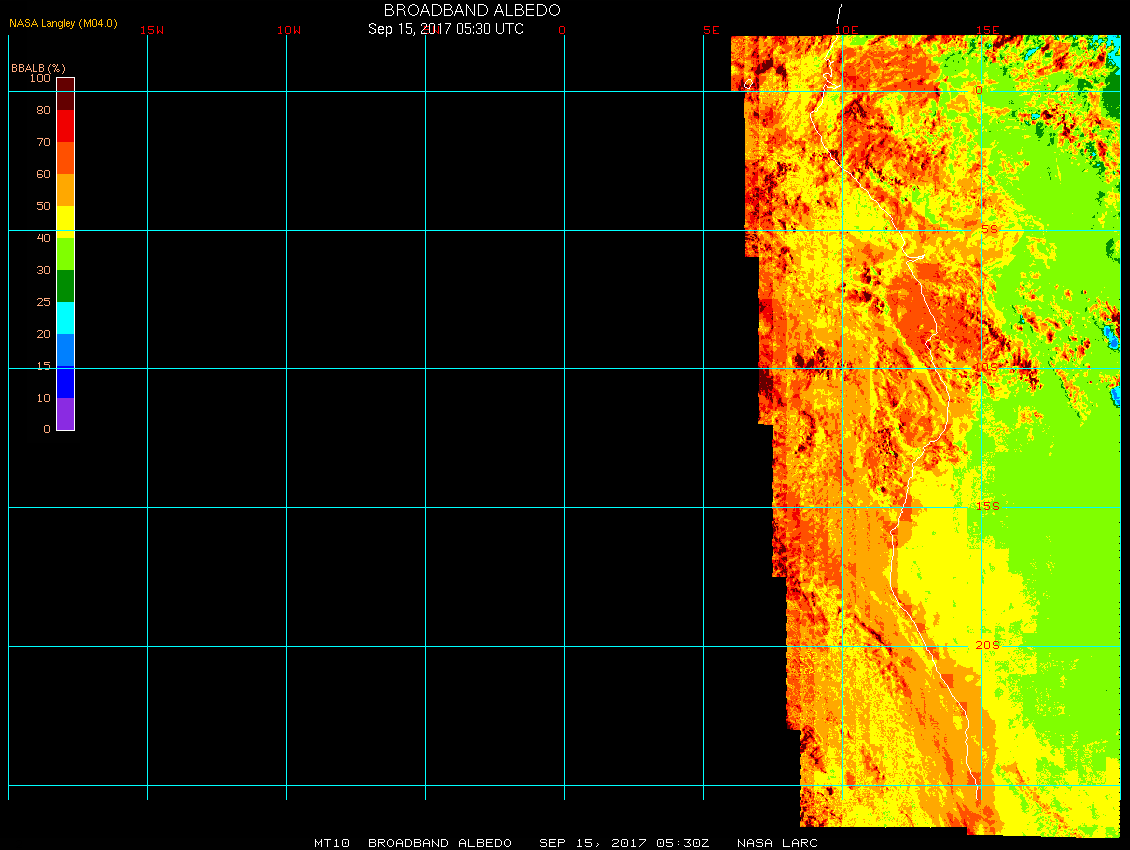
Task: Select the cyan 20–25 legend color
Action: pos(65,318)
